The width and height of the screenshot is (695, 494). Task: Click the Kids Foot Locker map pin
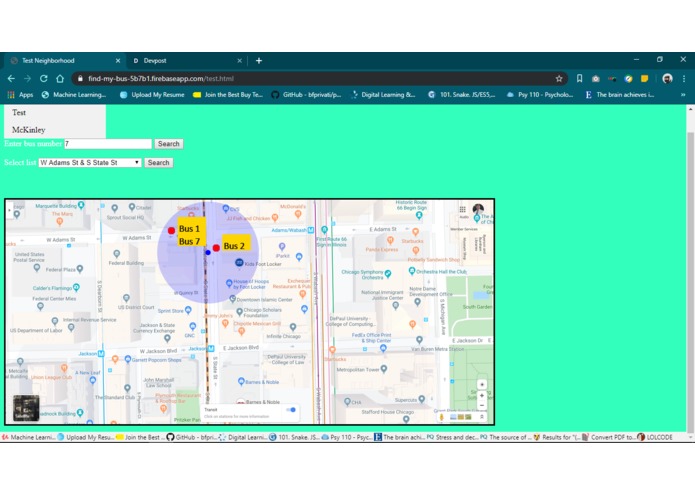[x=239, y=263]
